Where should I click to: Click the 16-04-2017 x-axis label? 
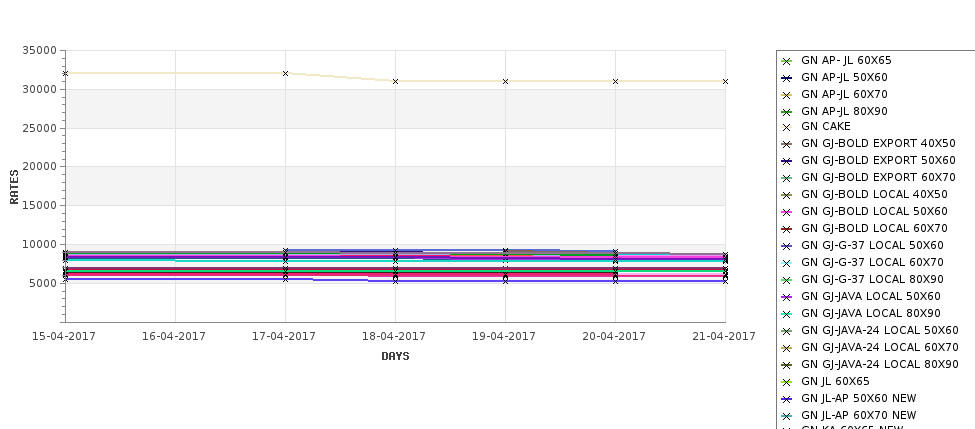174,336
